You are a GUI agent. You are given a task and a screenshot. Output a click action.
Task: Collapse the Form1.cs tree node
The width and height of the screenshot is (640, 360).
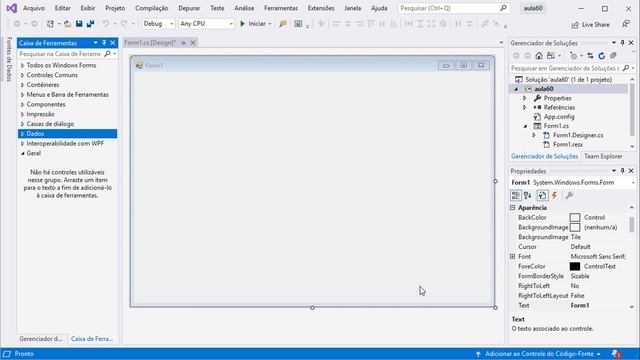(x=525, y=126)
